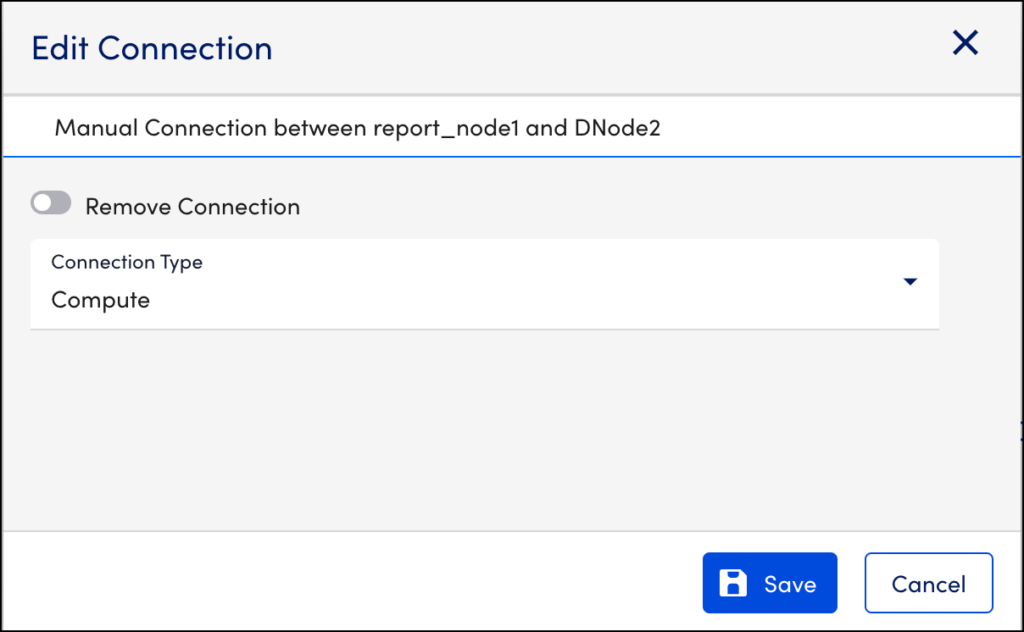1024x632 pixels.
Task: Click the word Save on the button
Action: click(790, 585)
